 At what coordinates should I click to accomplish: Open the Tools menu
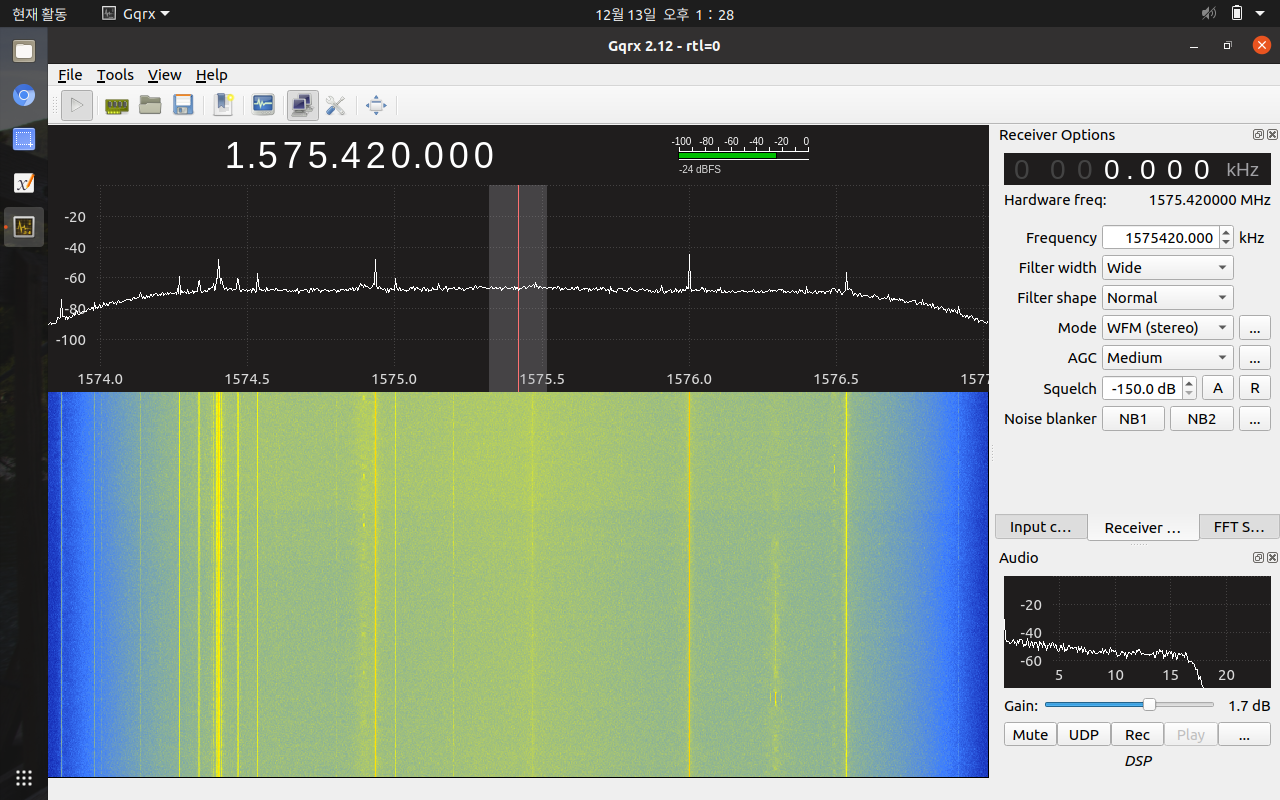[115, 75]
